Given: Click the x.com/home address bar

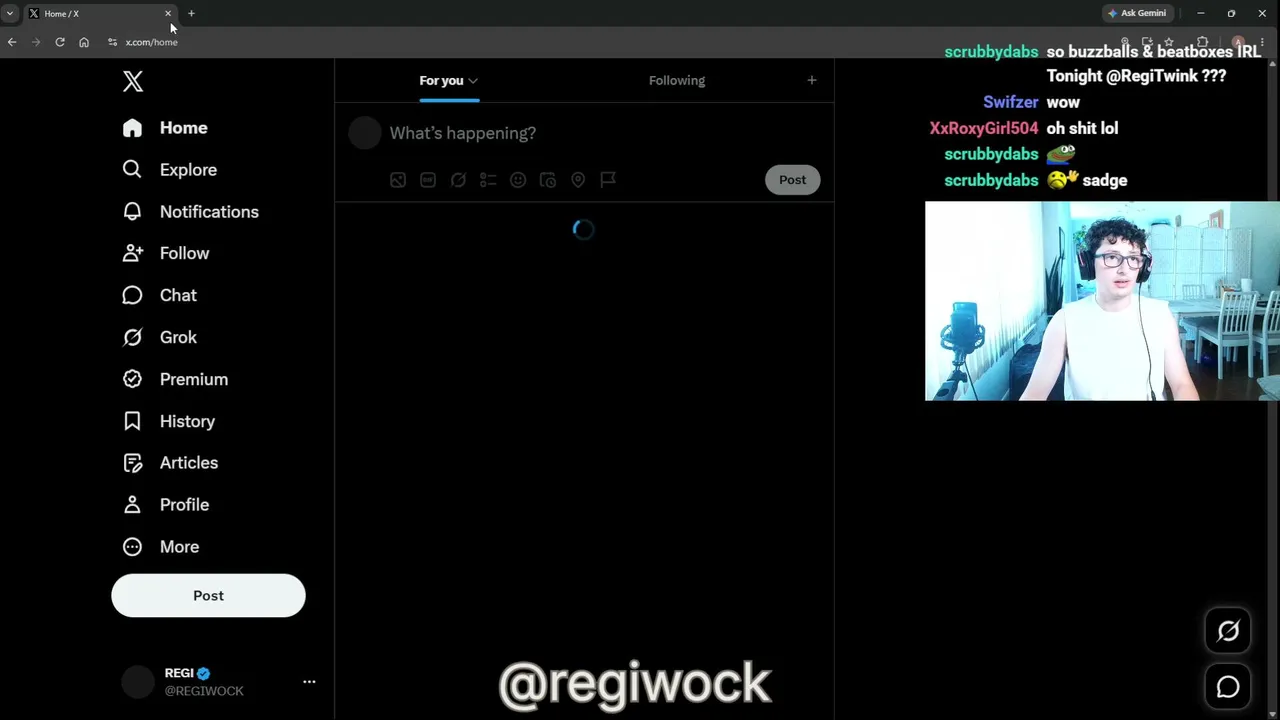Looking at the screenshot, I should click(x=152, y=42).
